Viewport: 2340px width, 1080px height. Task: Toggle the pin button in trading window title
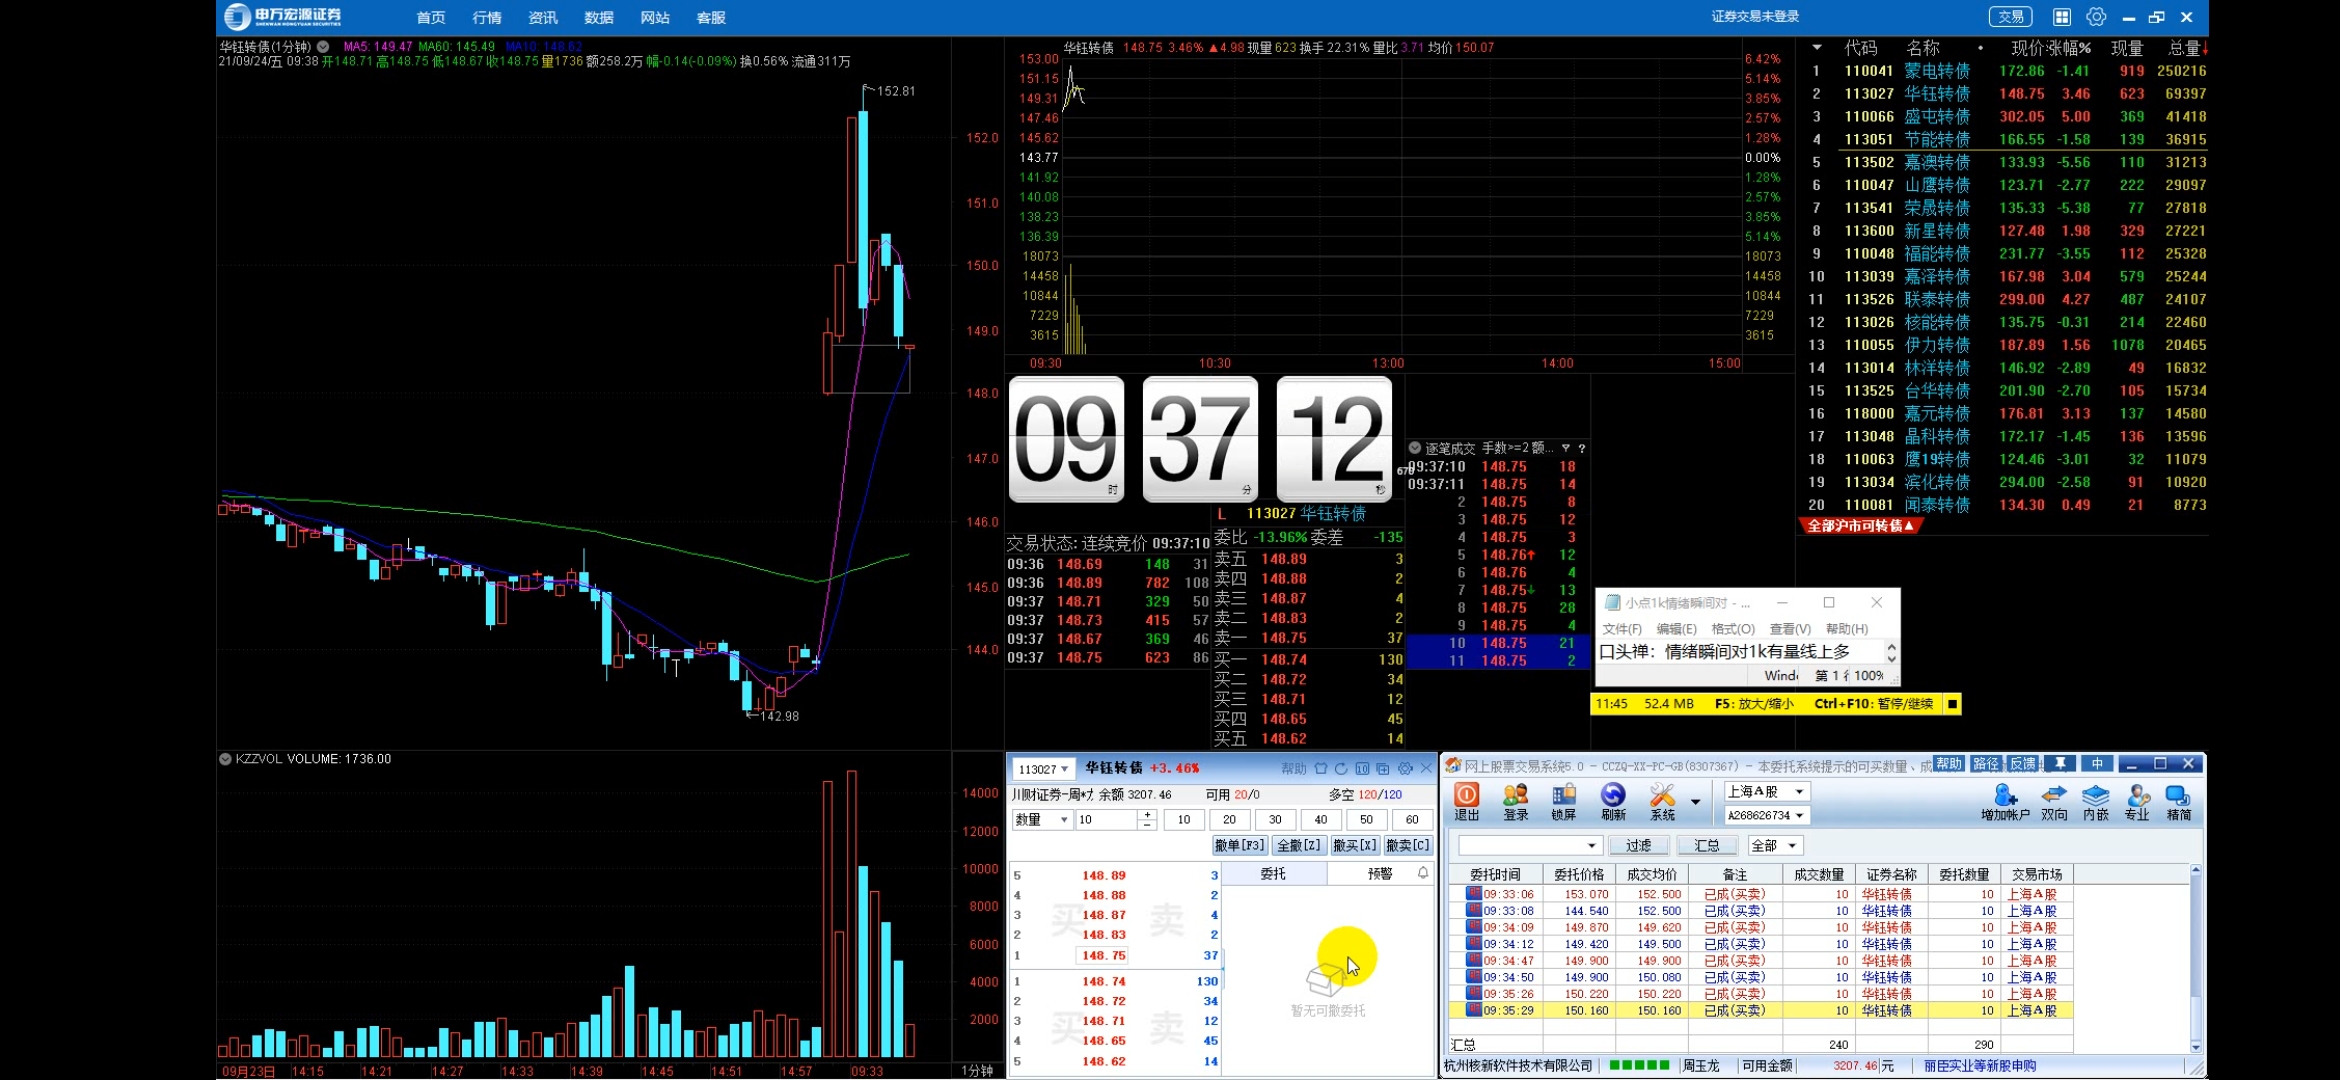(x=2060, y=764)
